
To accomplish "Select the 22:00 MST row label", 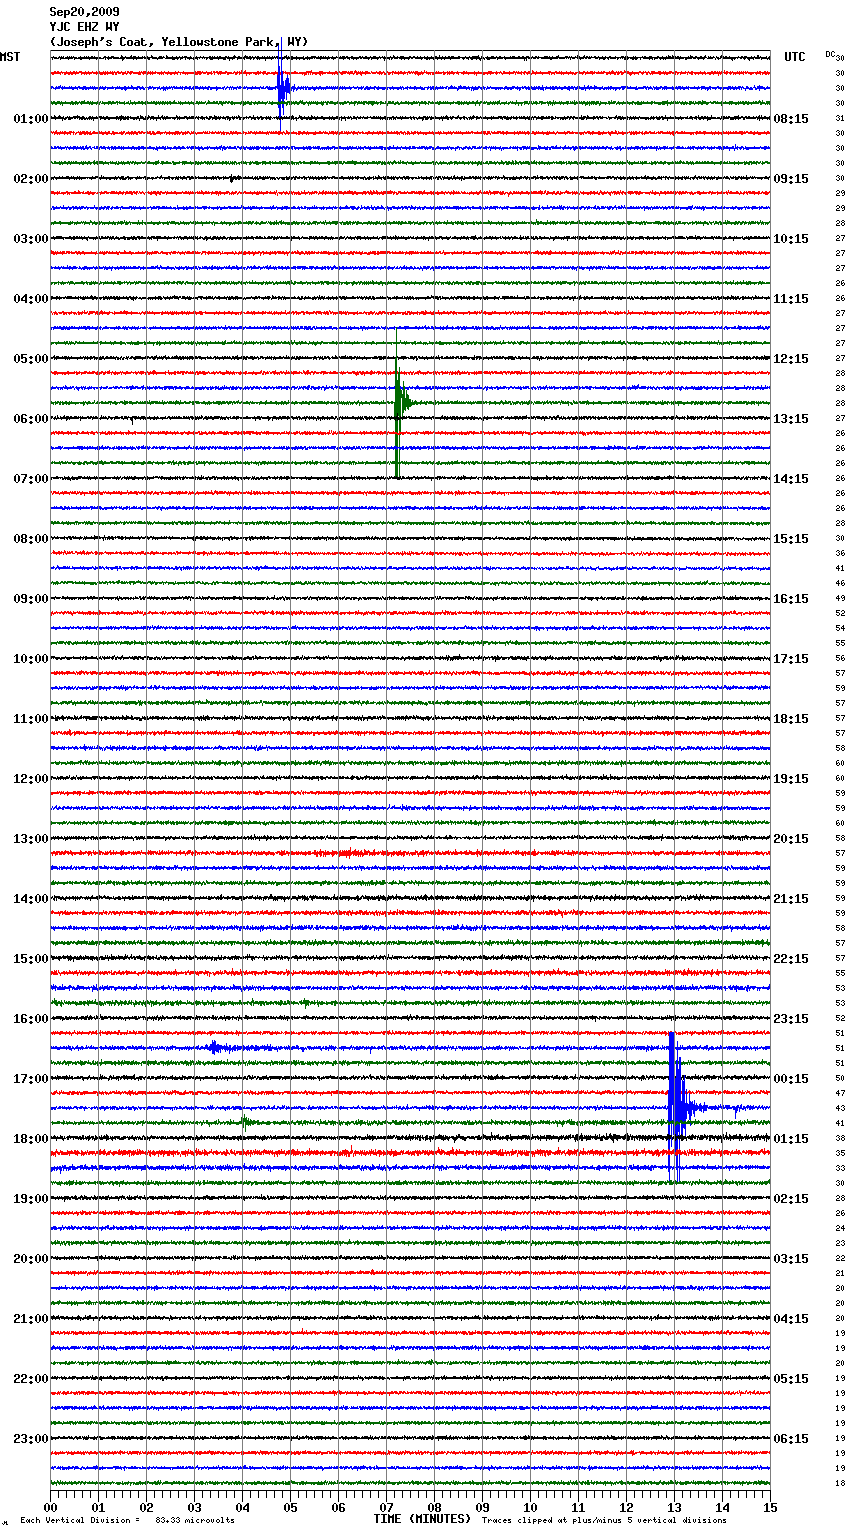I will pos(30,1379).
